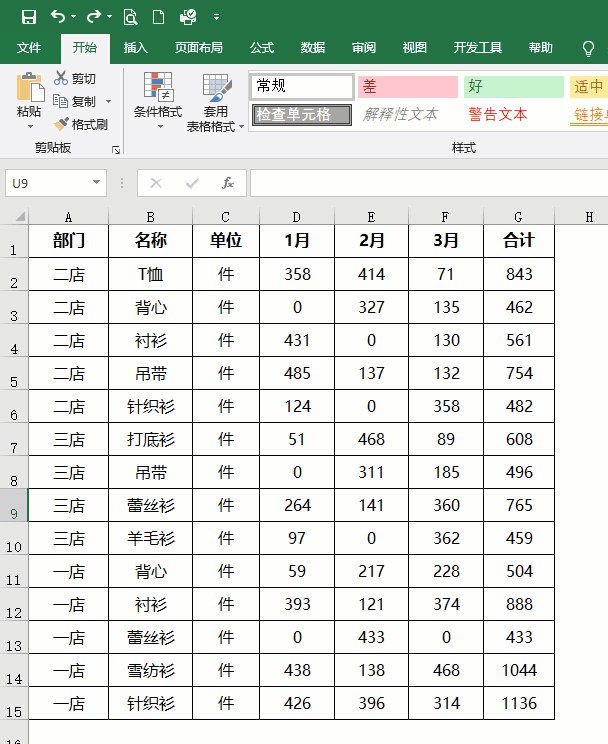Apply the 好 green cell style

514,86
